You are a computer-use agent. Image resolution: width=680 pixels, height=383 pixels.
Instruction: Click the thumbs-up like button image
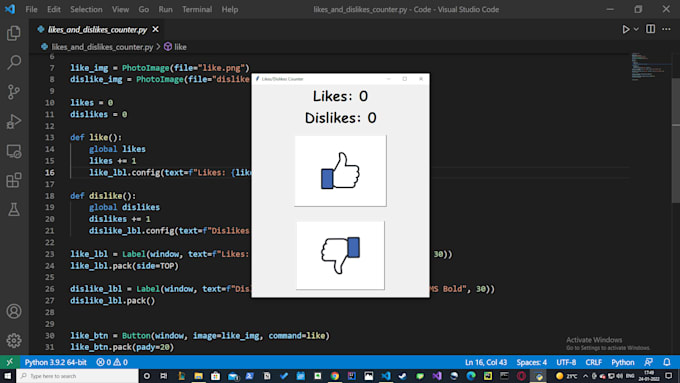click(x=340, y=171)
